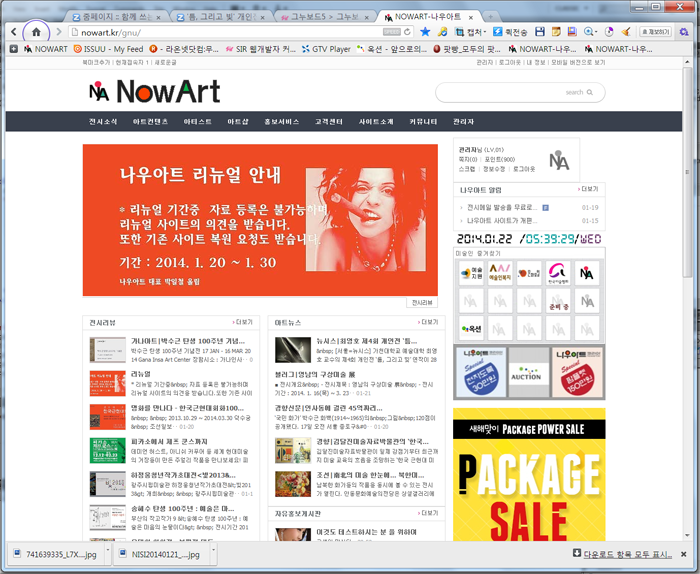Click the download-all arrow icon
700x574 pixels.
577,553
